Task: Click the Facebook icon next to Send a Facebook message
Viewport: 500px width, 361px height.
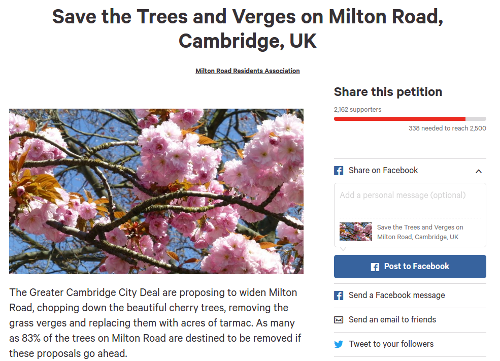Action: (x=338, y=295)
